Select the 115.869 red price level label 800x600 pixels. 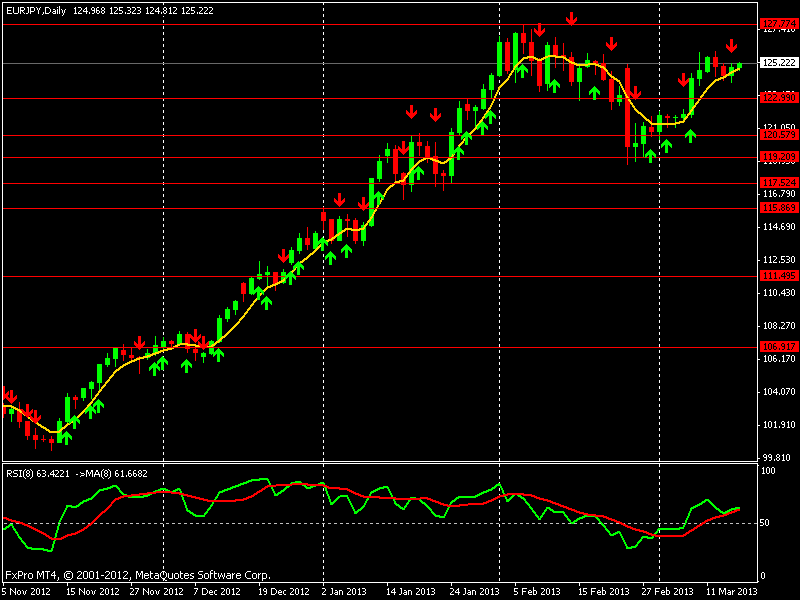[x=779, y=208]
